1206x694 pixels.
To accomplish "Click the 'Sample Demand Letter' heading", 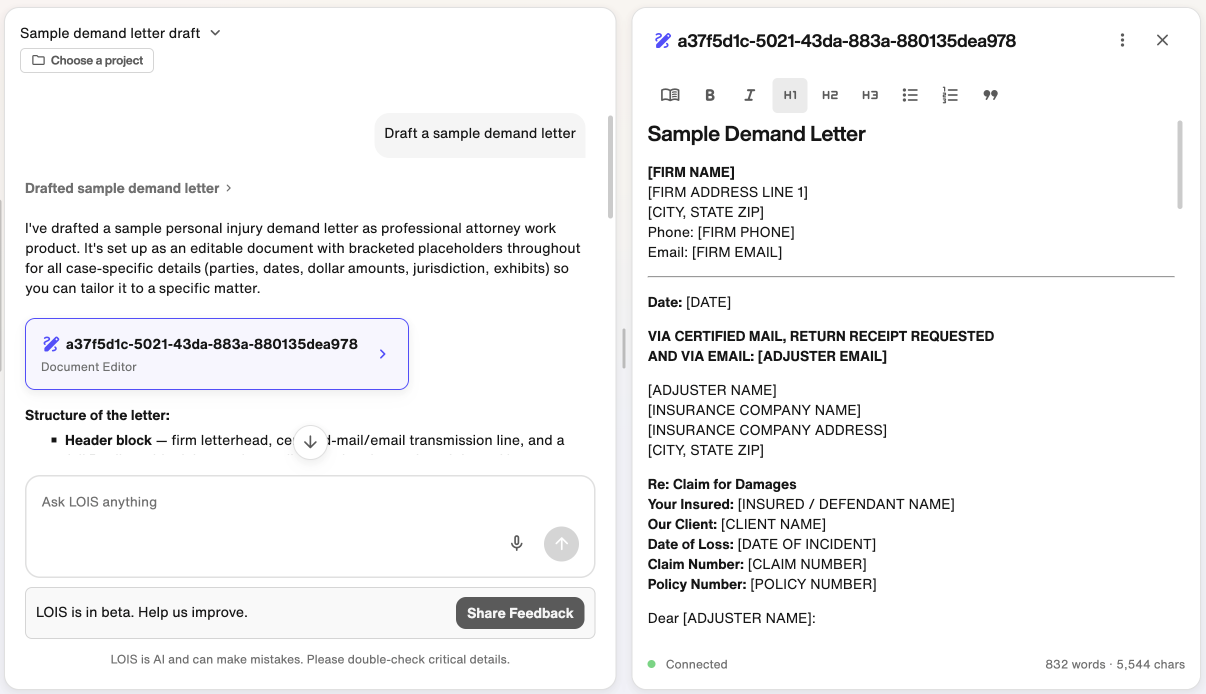I will click(x=757, y=134).
